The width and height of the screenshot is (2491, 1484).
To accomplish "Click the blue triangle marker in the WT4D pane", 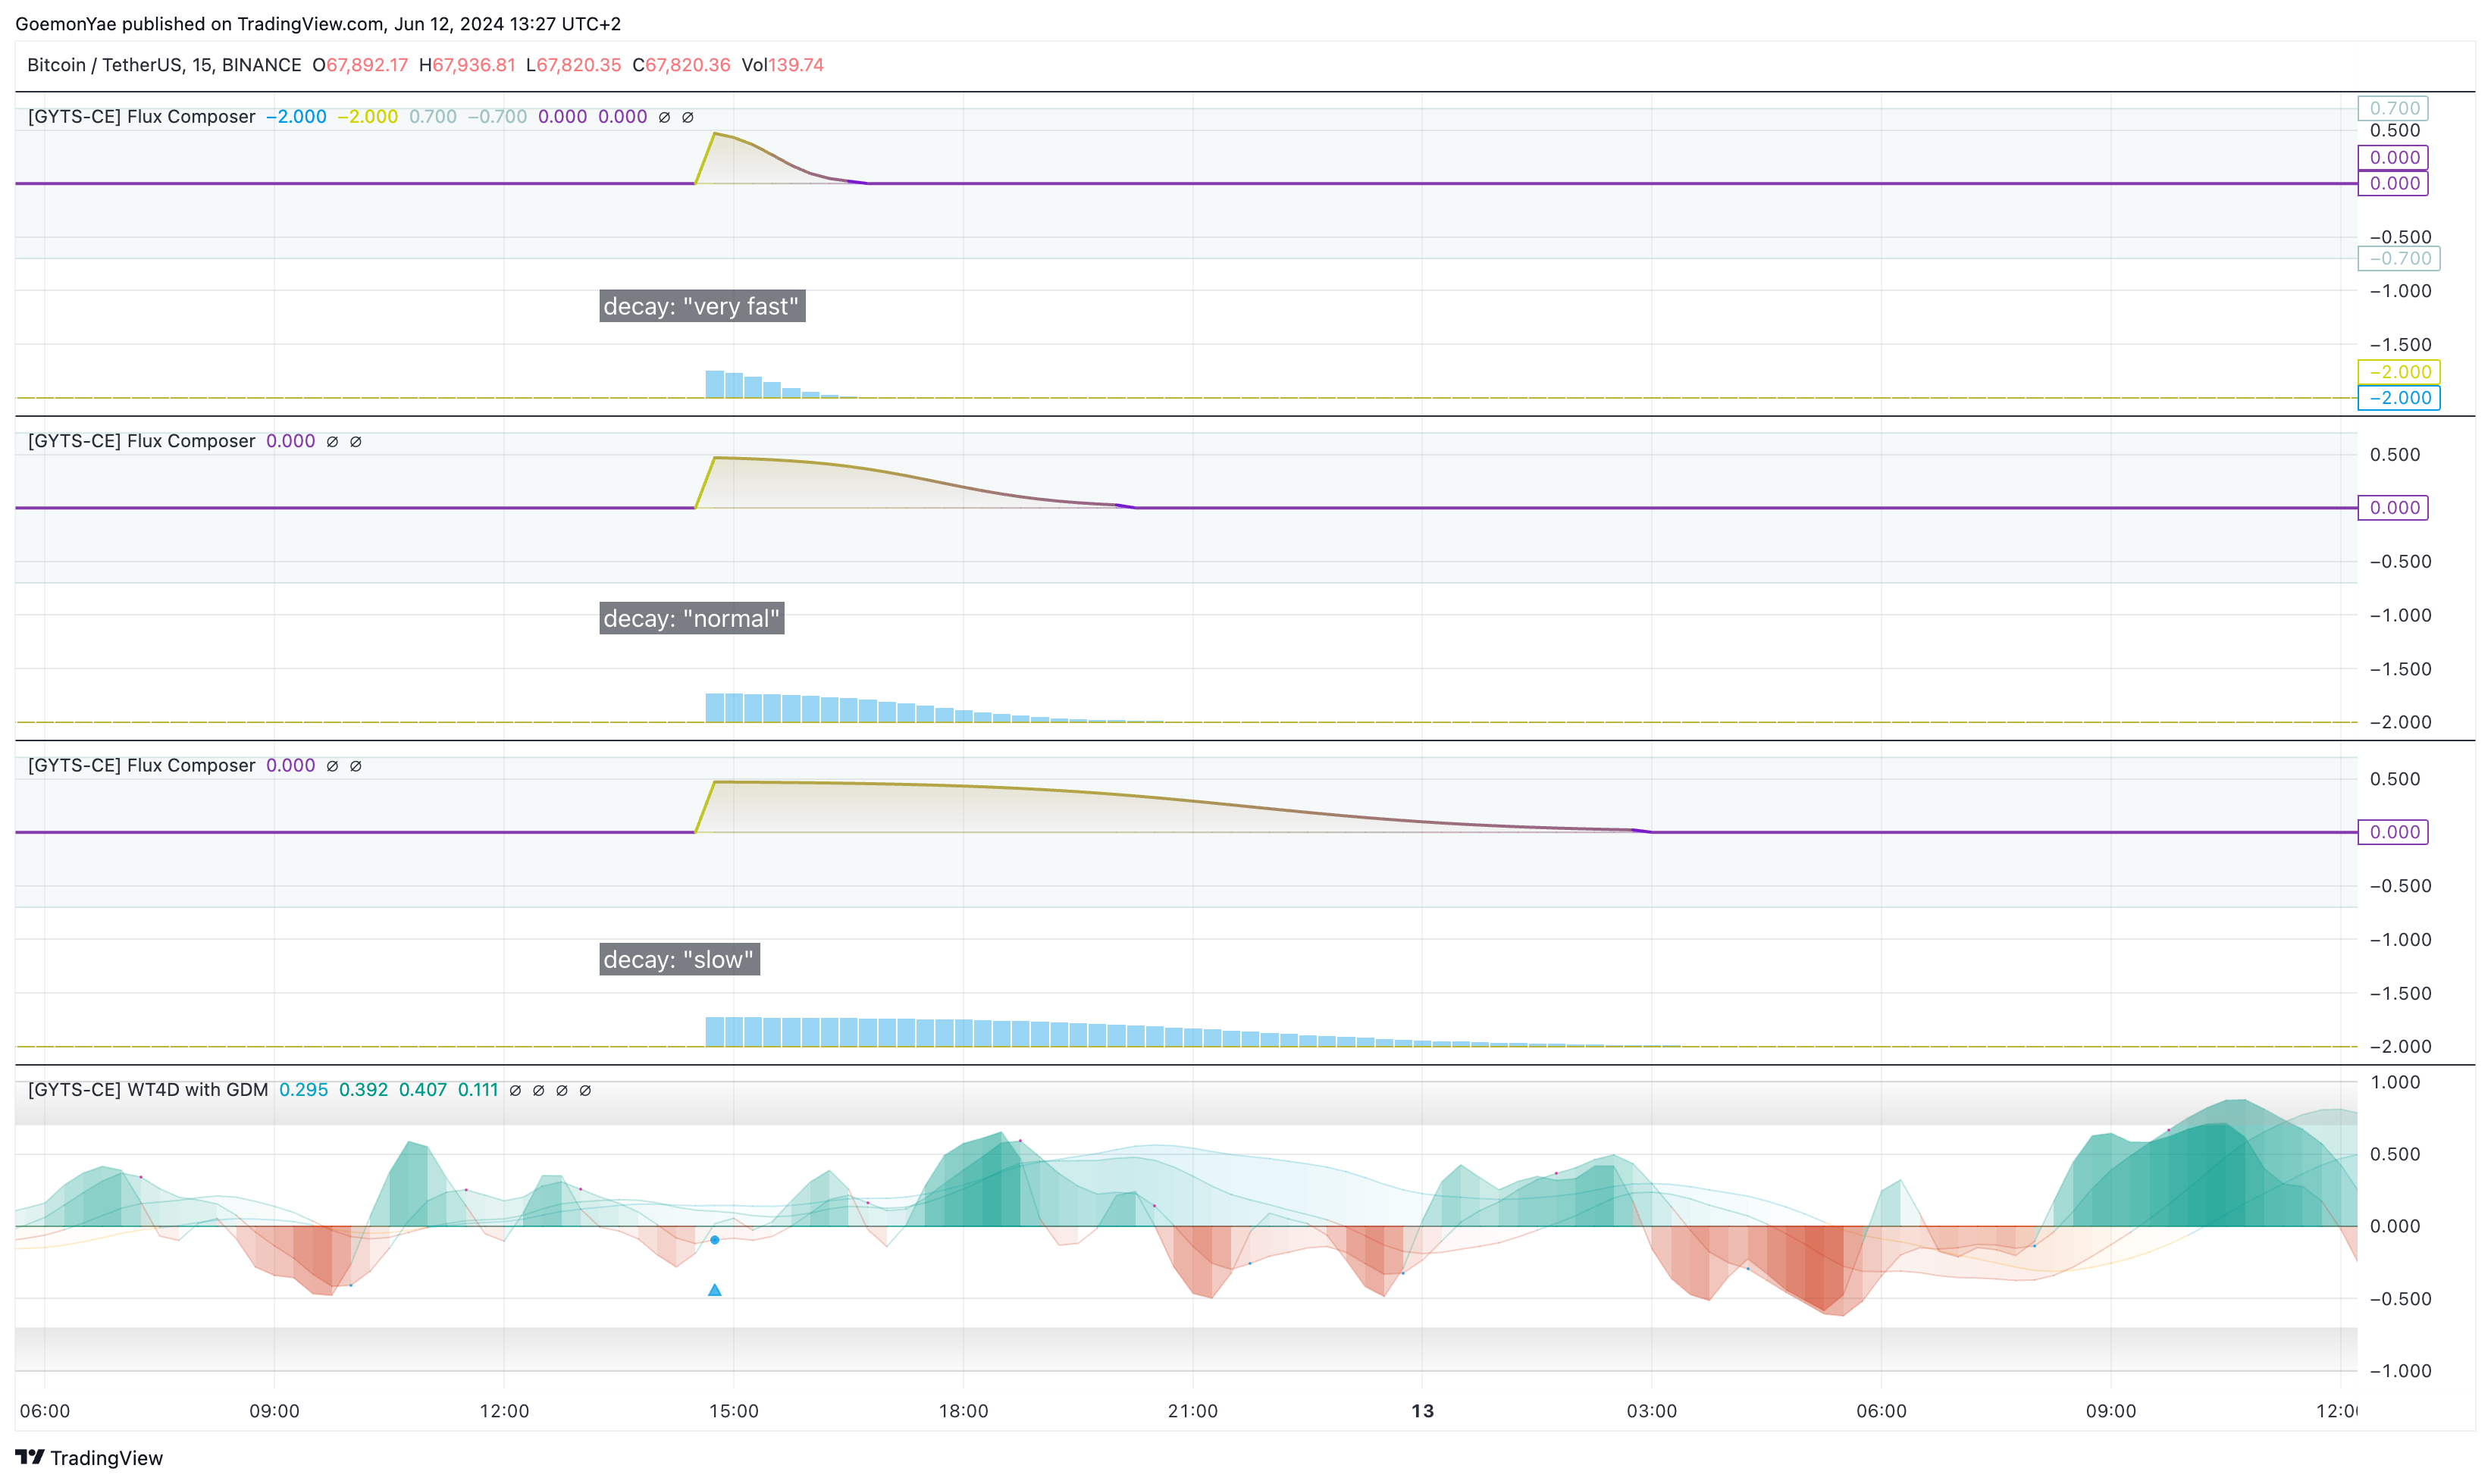I will (714, 1290).
